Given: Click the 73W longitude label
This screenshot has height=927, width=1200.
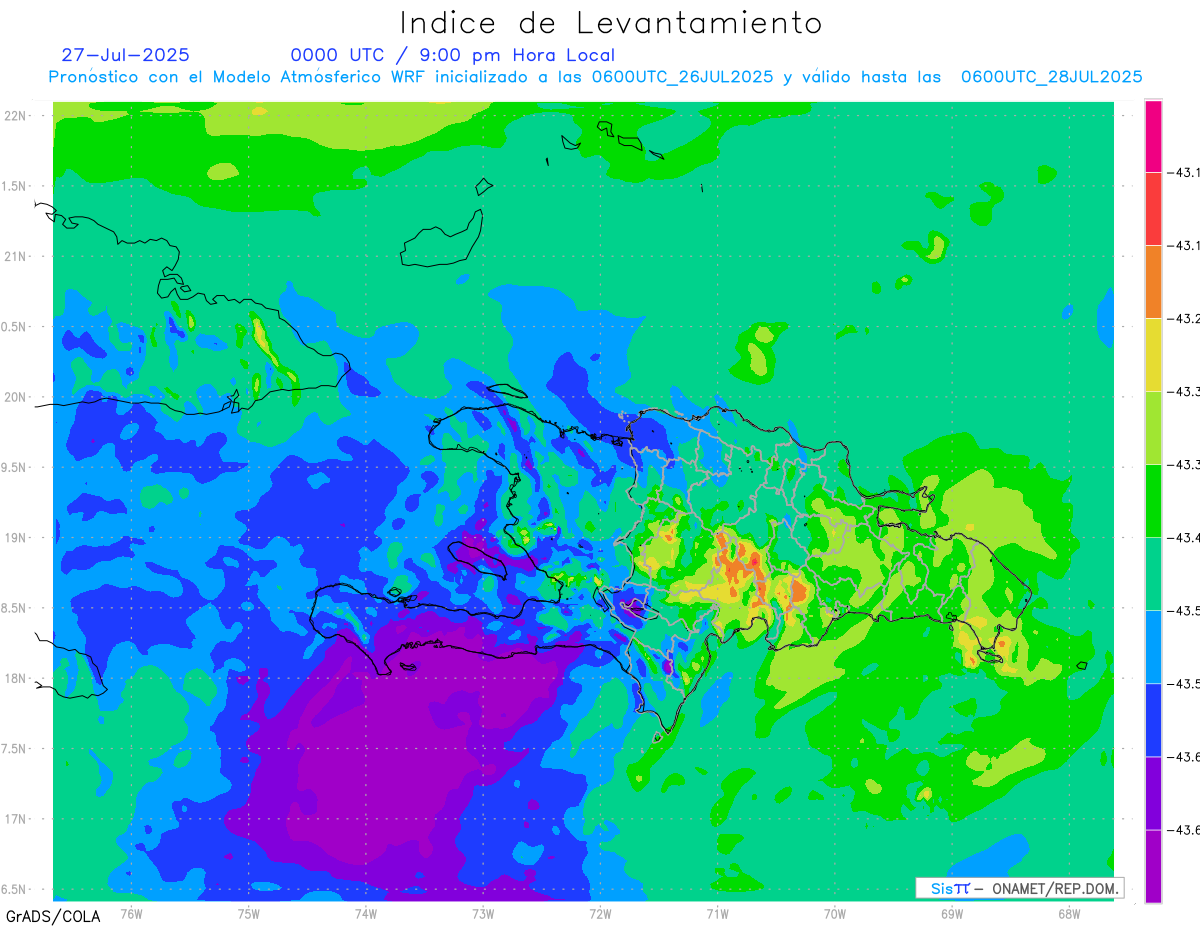Looking at the screenshot, I should click(483, 913).
